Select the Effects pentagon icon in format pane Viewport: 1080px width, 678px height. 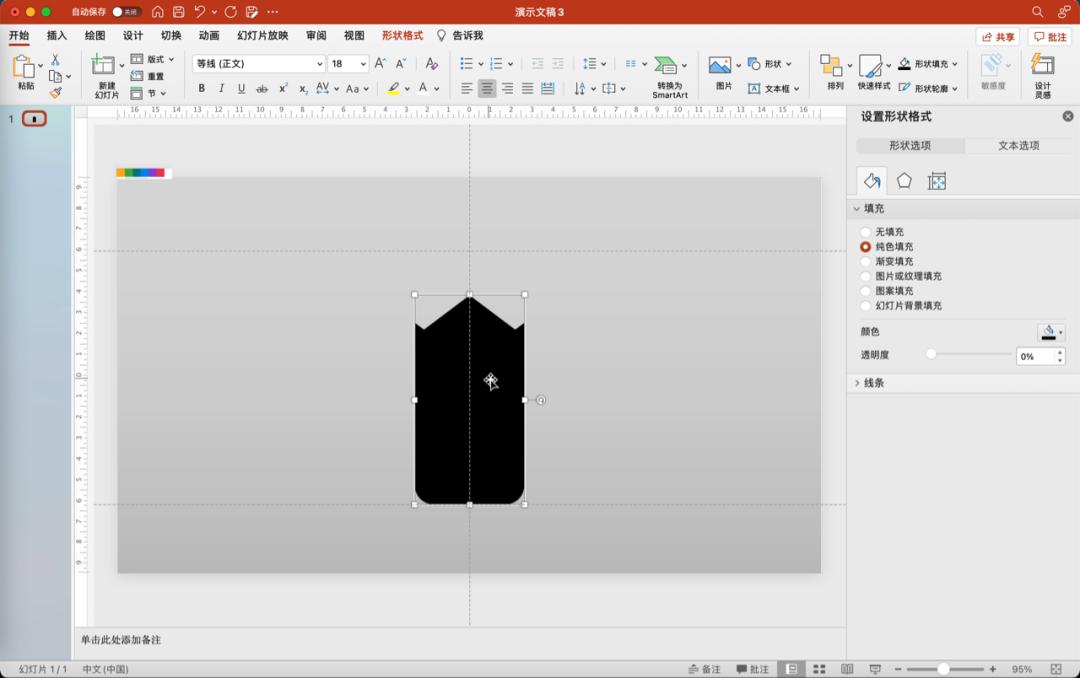coord(904,181)
